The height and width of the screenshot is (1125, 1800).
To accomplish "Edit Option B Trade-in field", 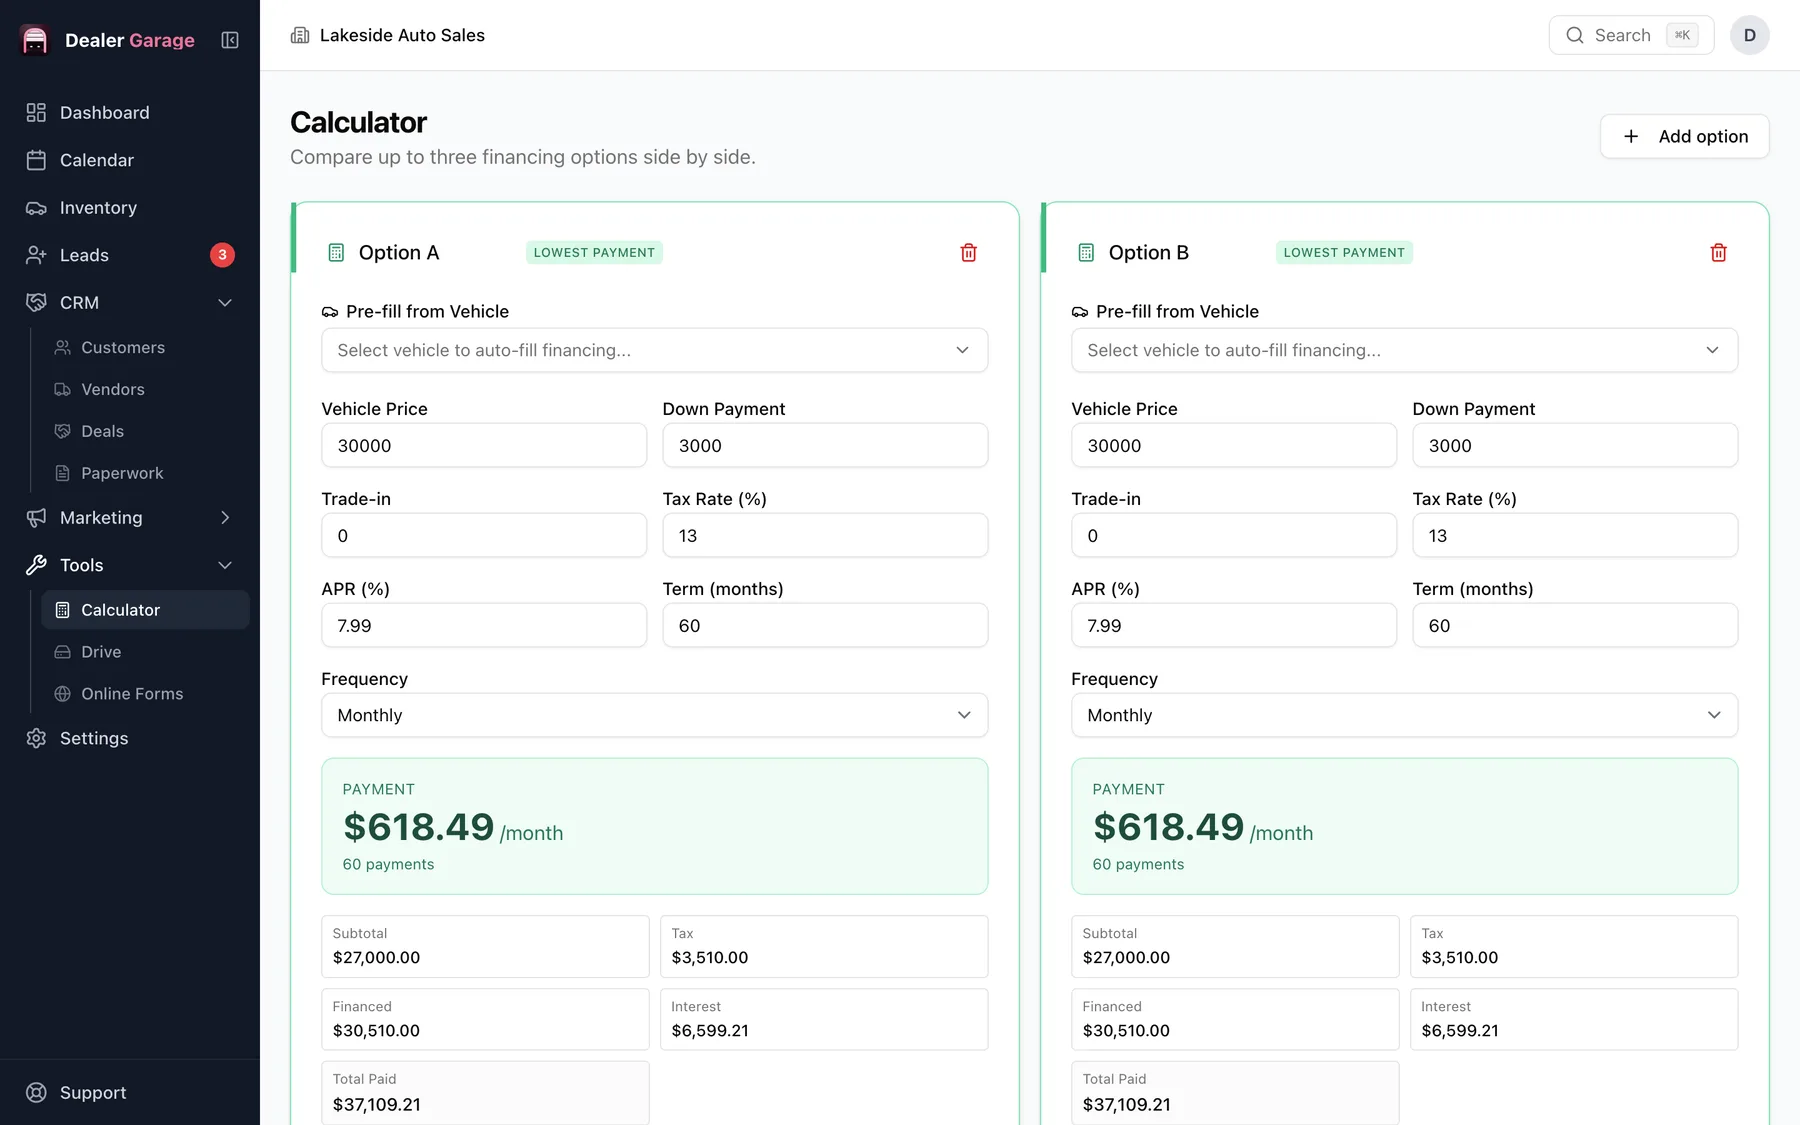I will [1234, 535].
